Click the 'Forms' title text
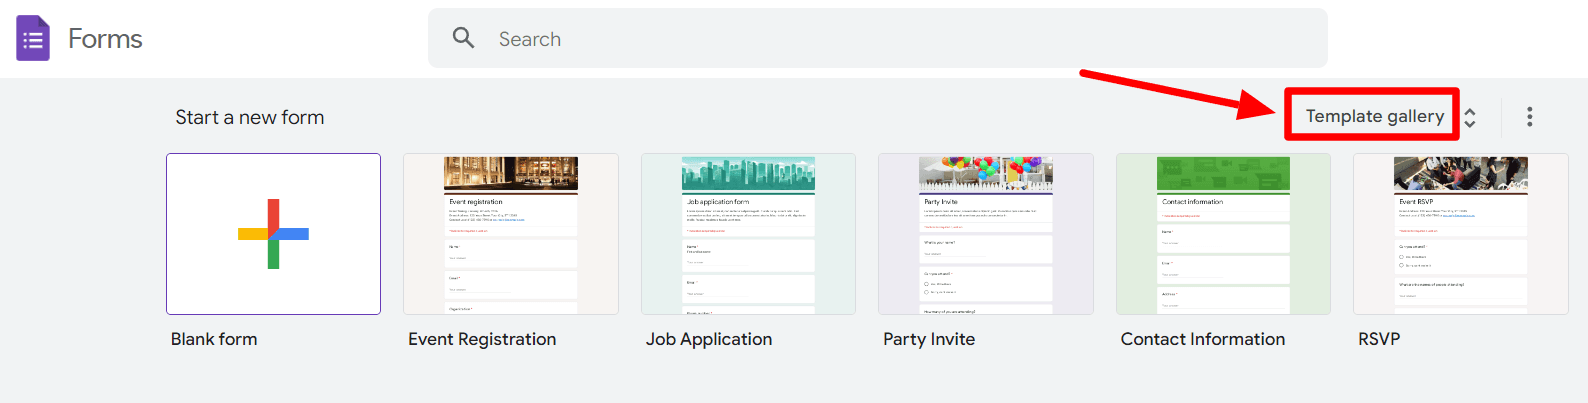 tap(105, 39)
